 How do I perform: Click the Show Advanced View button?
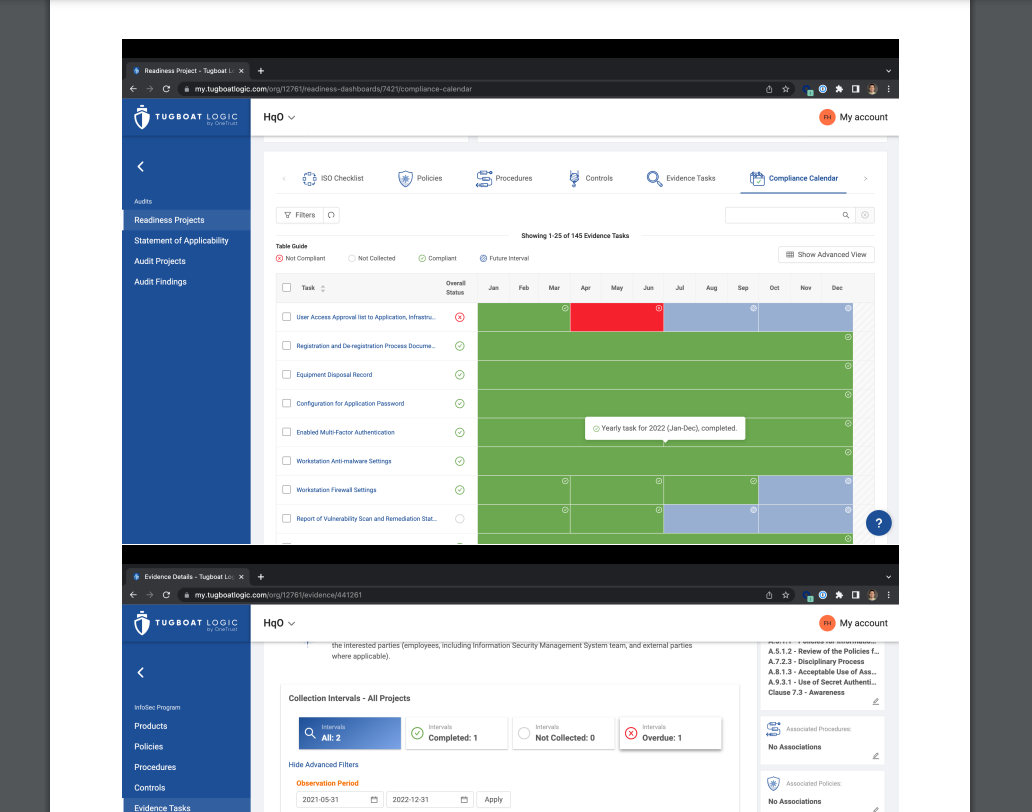point(826,255)
